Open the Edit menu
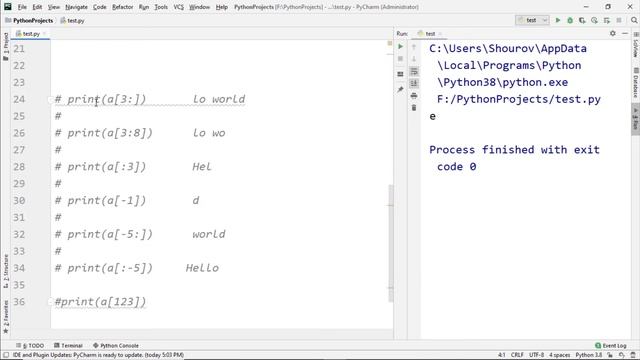This screenshot has height=360, width=640. click(x=37, y=7)
